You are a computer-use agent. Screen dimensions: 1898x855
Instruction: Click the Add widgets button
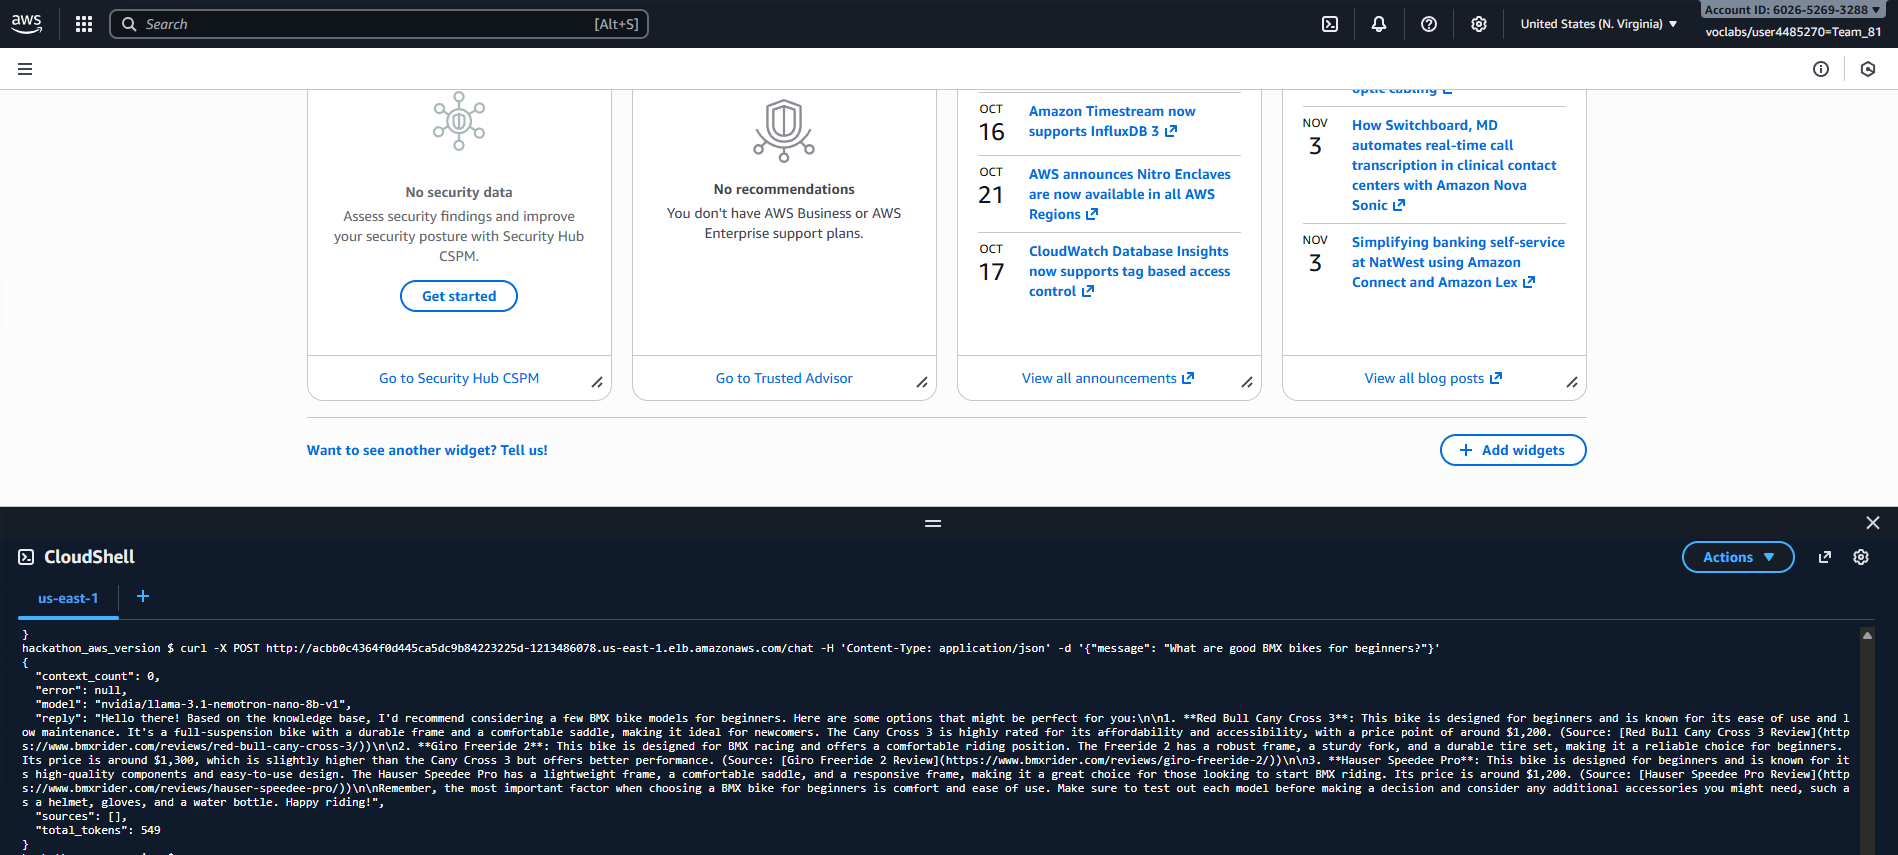coord(1513,450)
